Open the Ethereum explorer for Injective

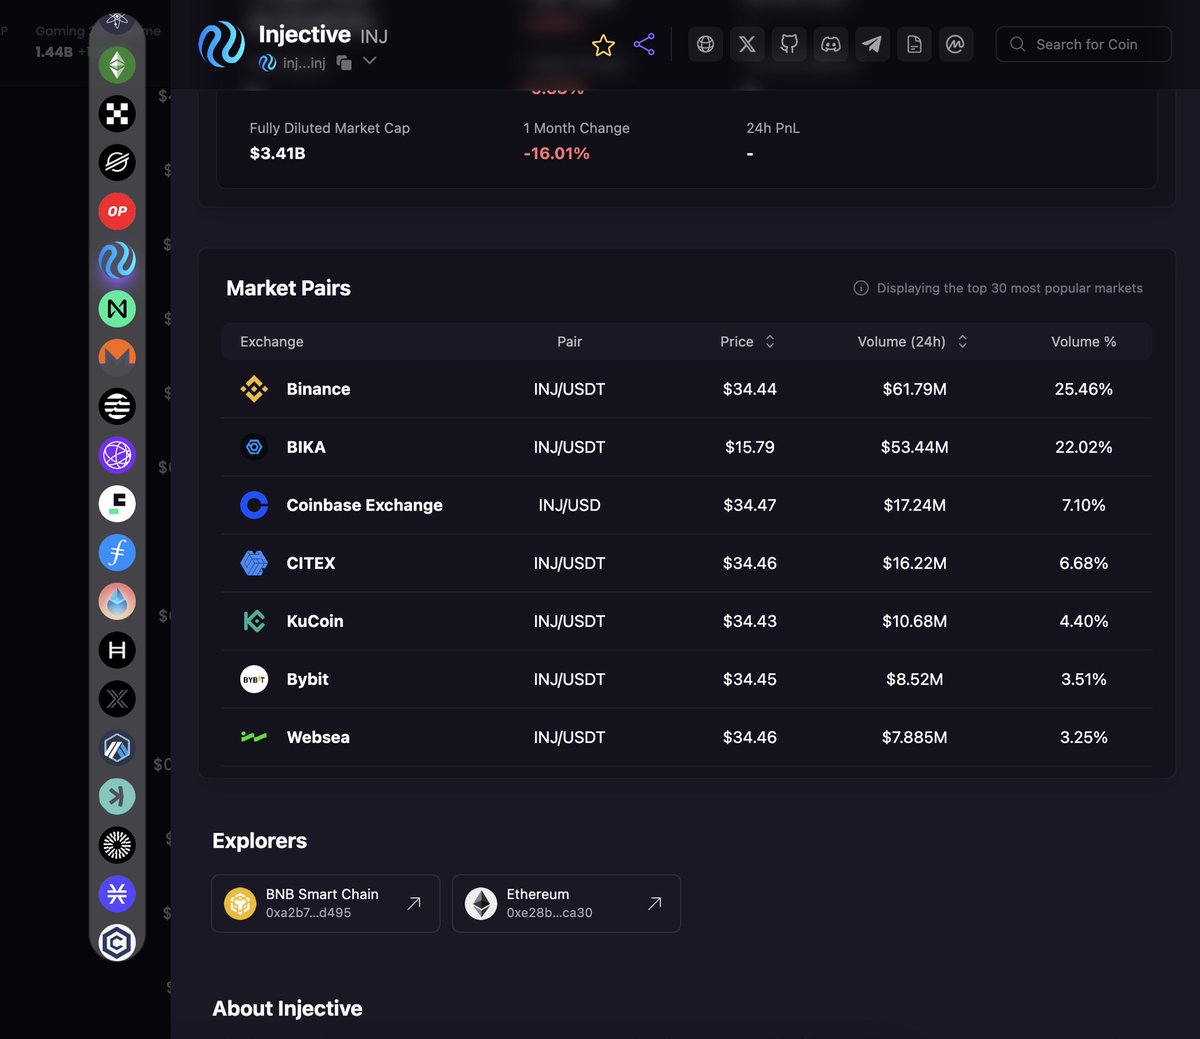click(566, 903)
